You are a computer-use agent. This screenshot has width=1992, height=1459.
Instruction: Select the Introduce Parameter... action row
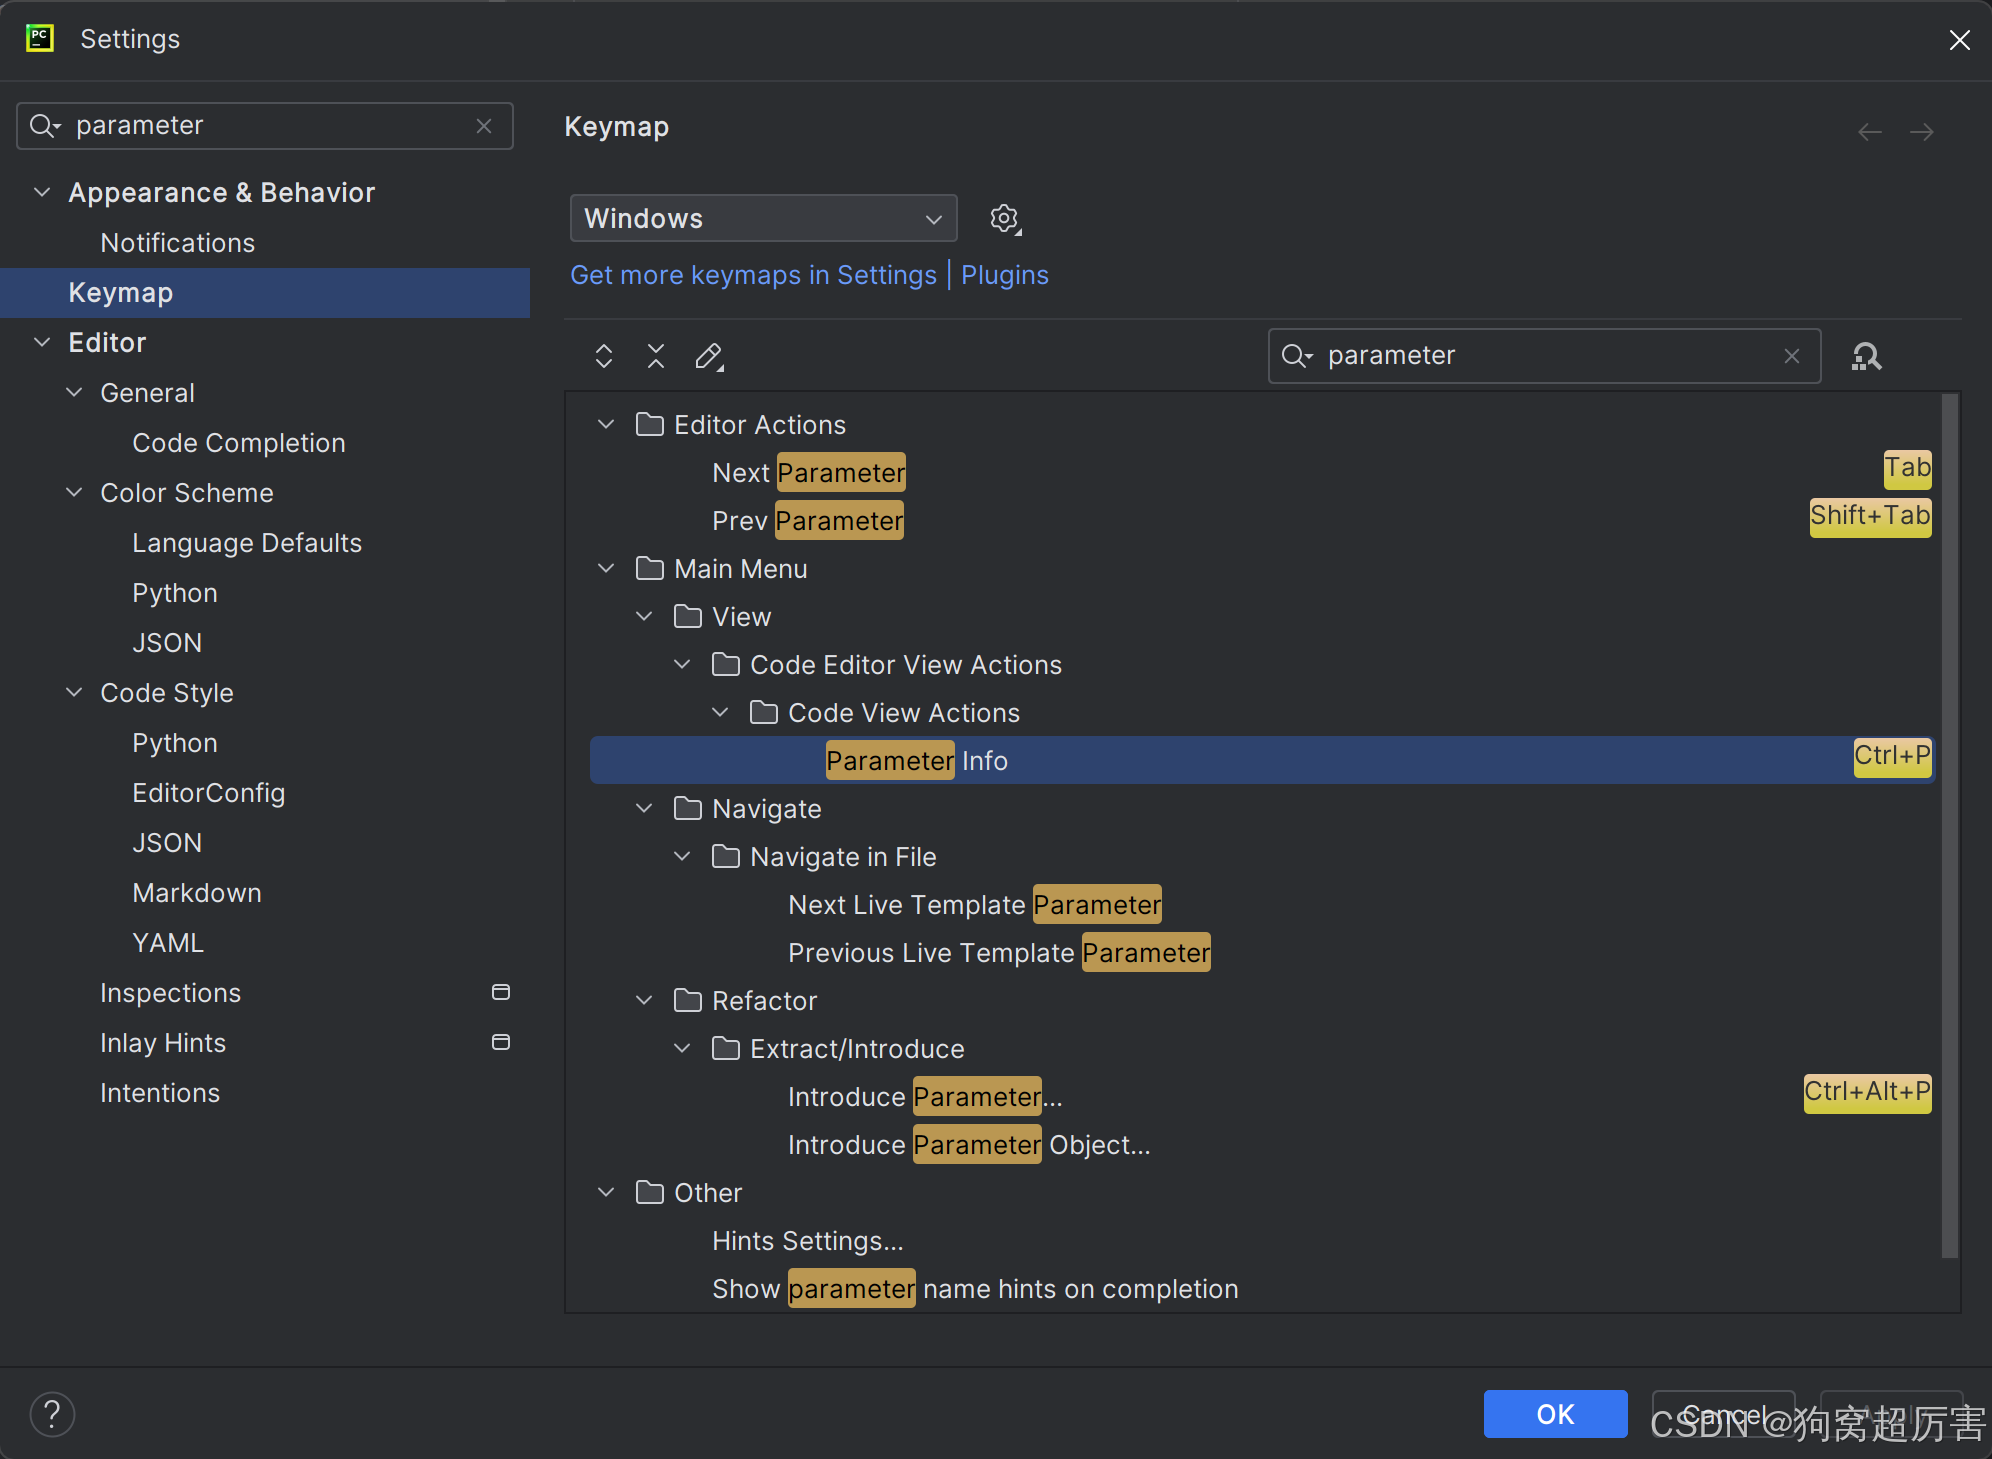925,1097
